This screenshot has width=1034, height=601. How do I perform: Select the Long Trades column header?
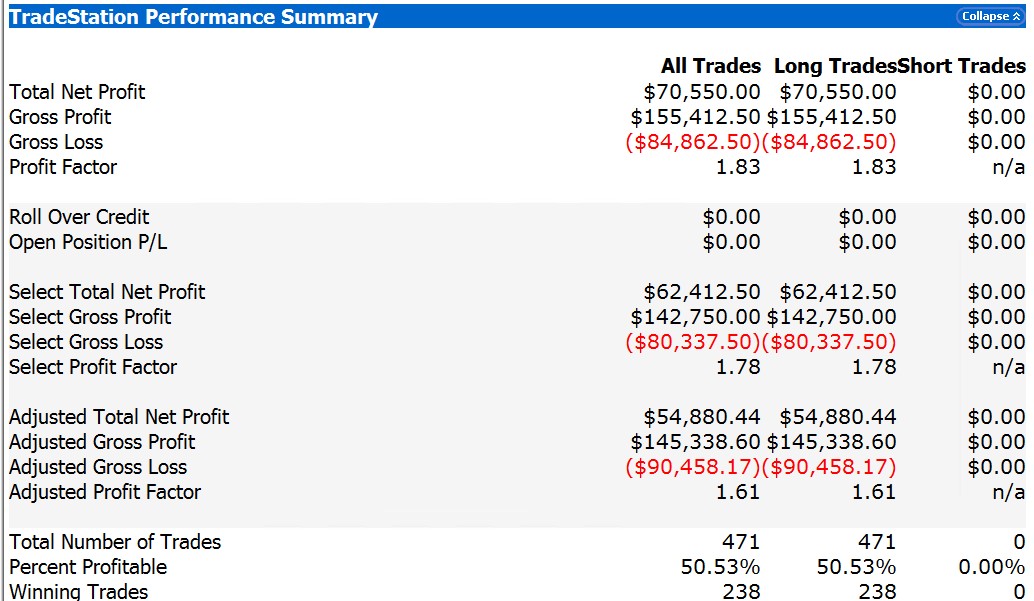[x=835, y=66]
